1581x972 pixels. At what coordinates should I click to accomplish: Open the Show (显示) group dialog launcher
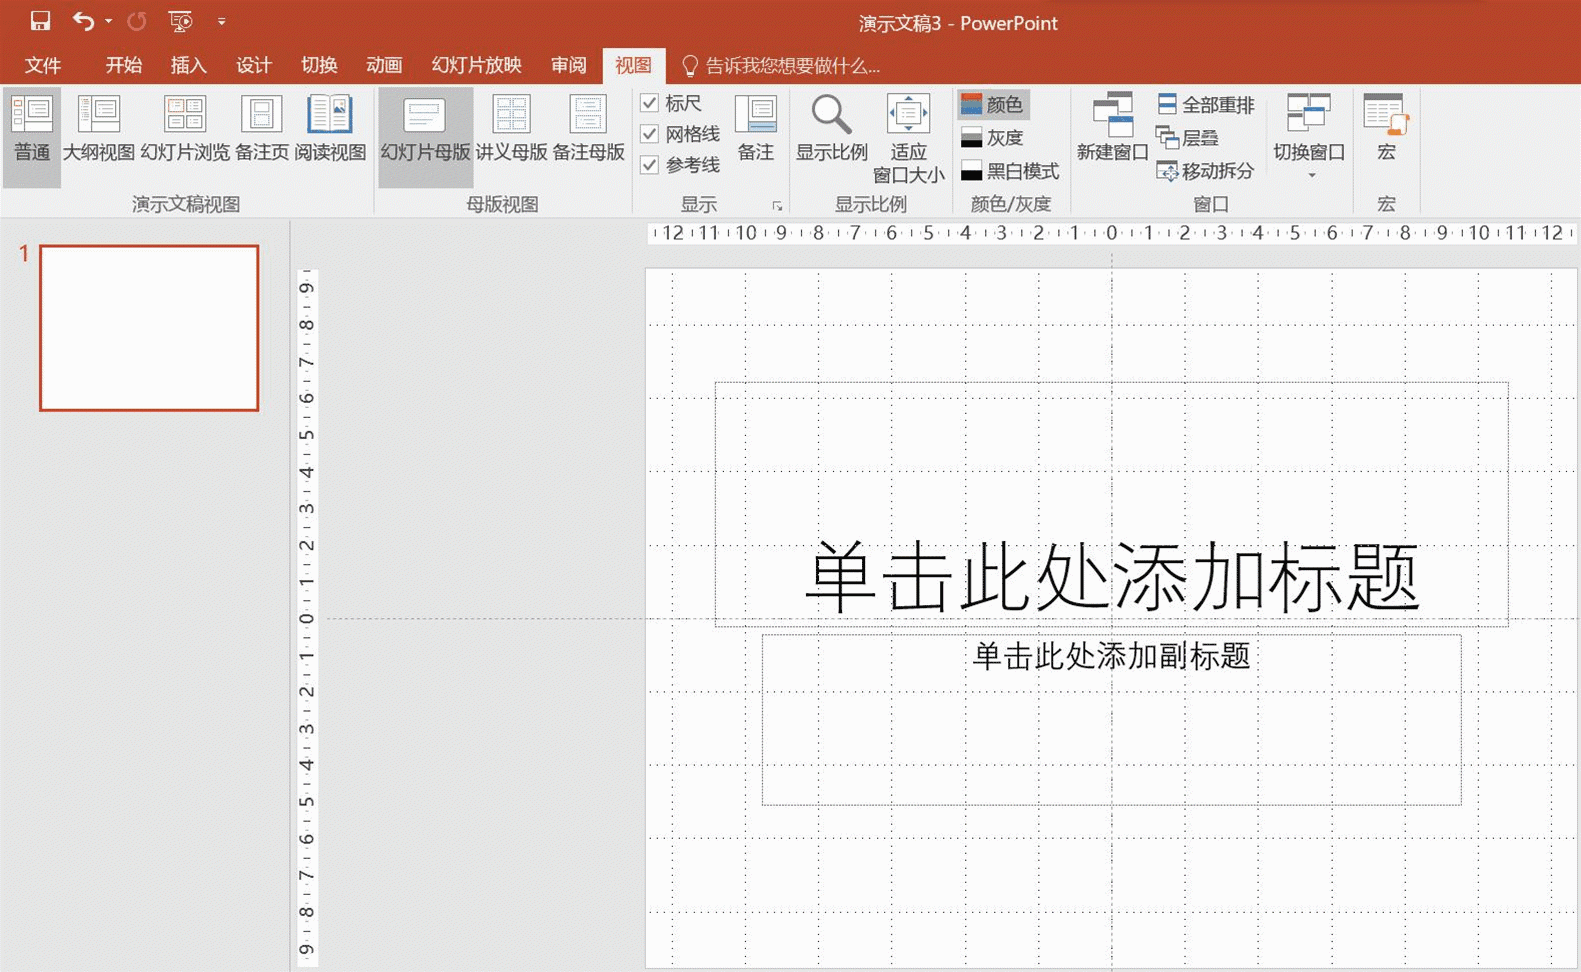[777, 206]
